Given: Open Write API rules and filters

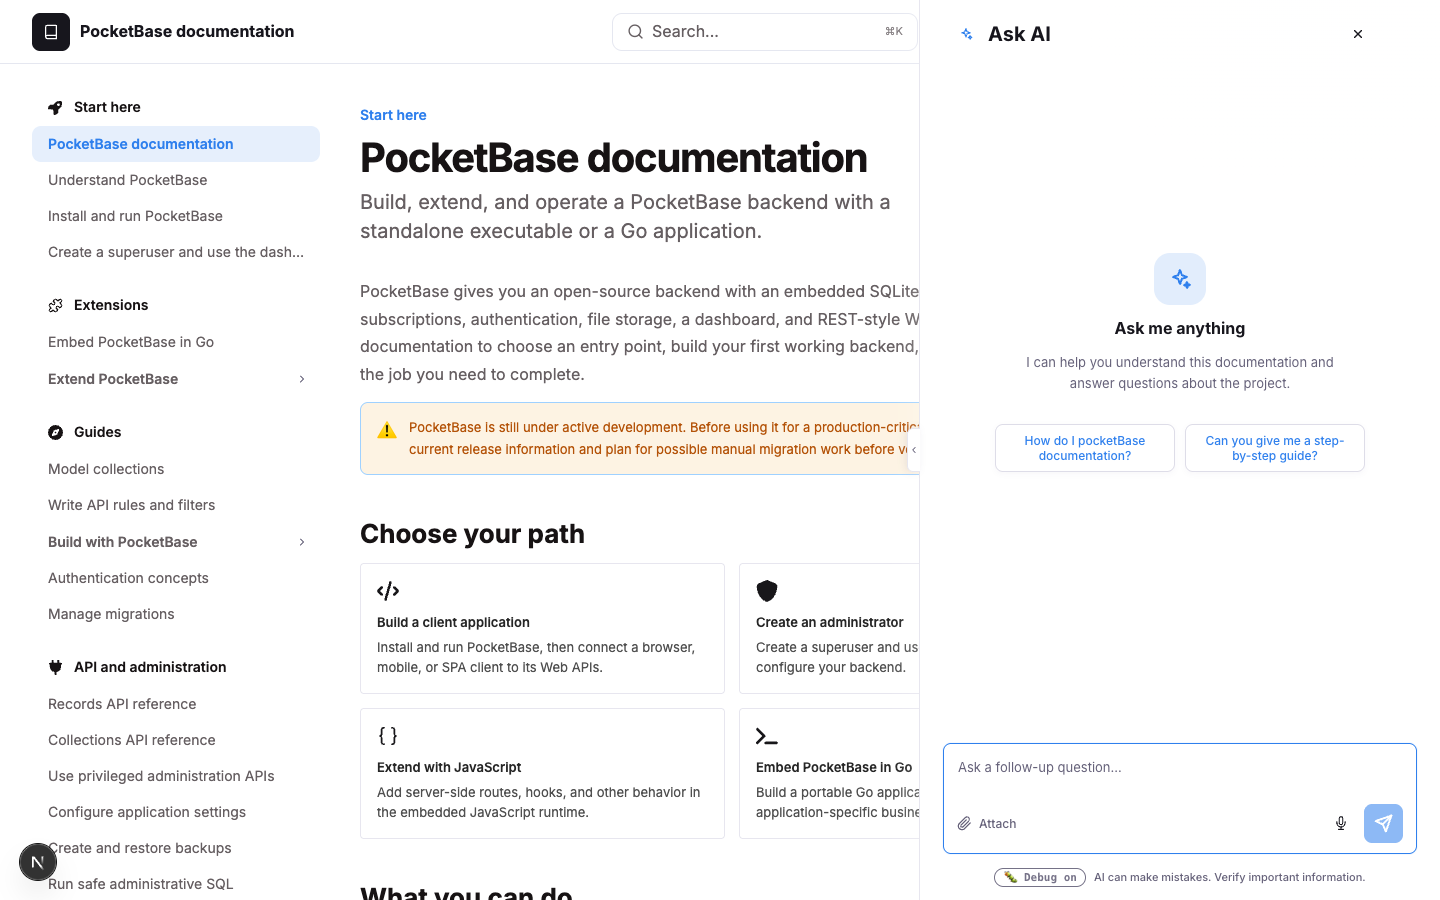Looking at the screenshot, I should pos(176,505).
